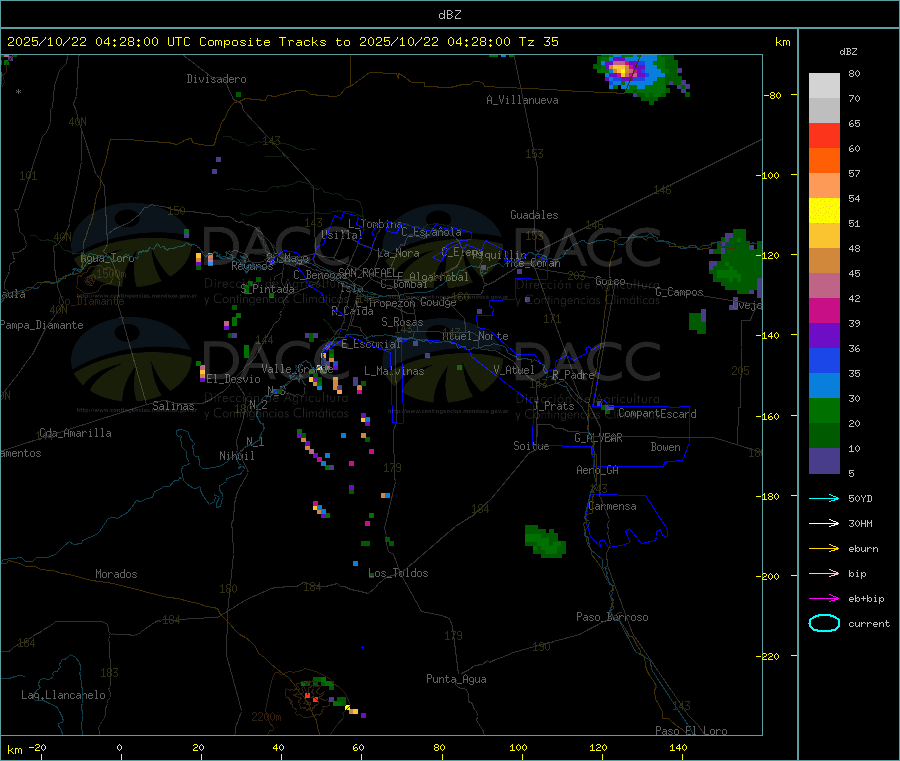Click the El_Desvio map label
Screen dimensions: 900x761
[234, 379]
